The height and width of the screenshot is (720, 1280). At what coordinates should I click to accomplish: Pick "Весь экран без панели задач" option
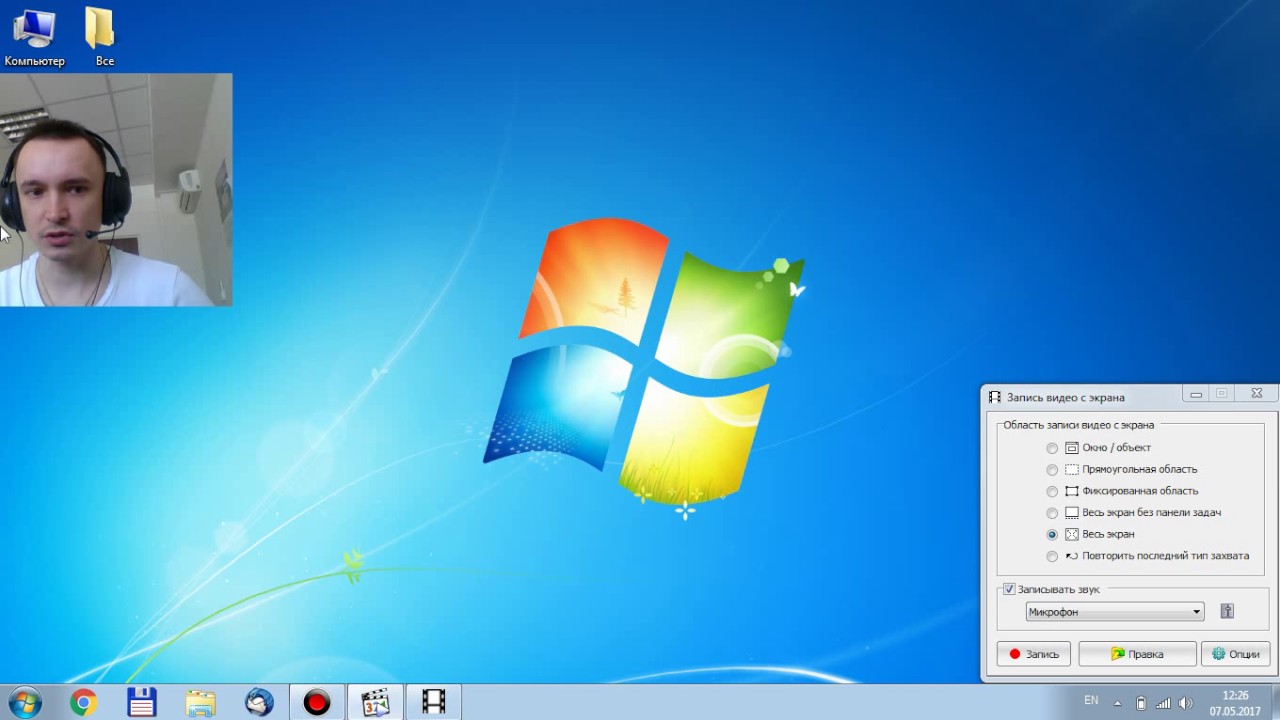[1052, 513]
